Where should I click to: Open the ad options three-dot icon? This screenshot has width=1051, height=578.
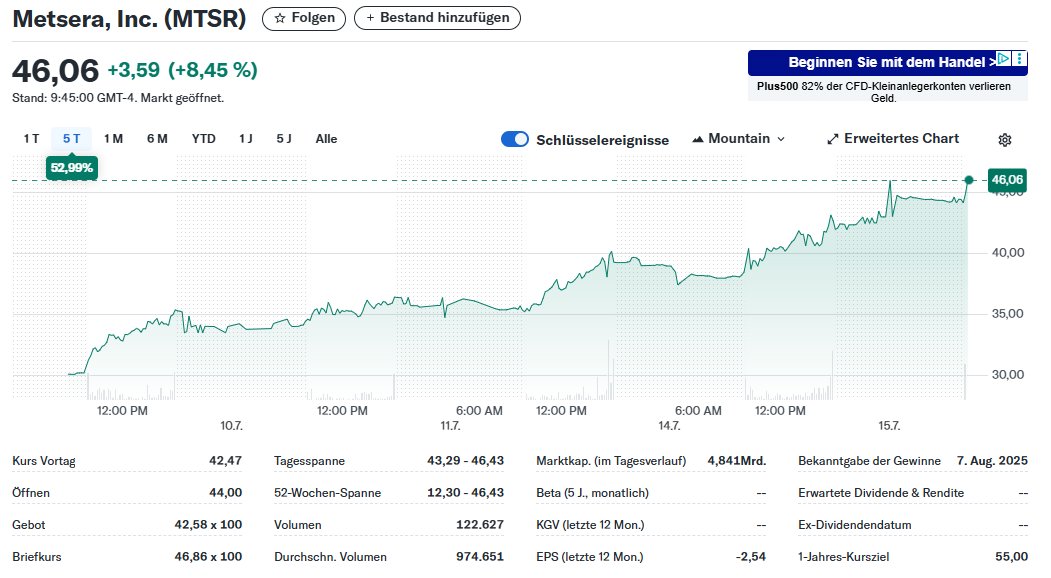click(1019, 58)
